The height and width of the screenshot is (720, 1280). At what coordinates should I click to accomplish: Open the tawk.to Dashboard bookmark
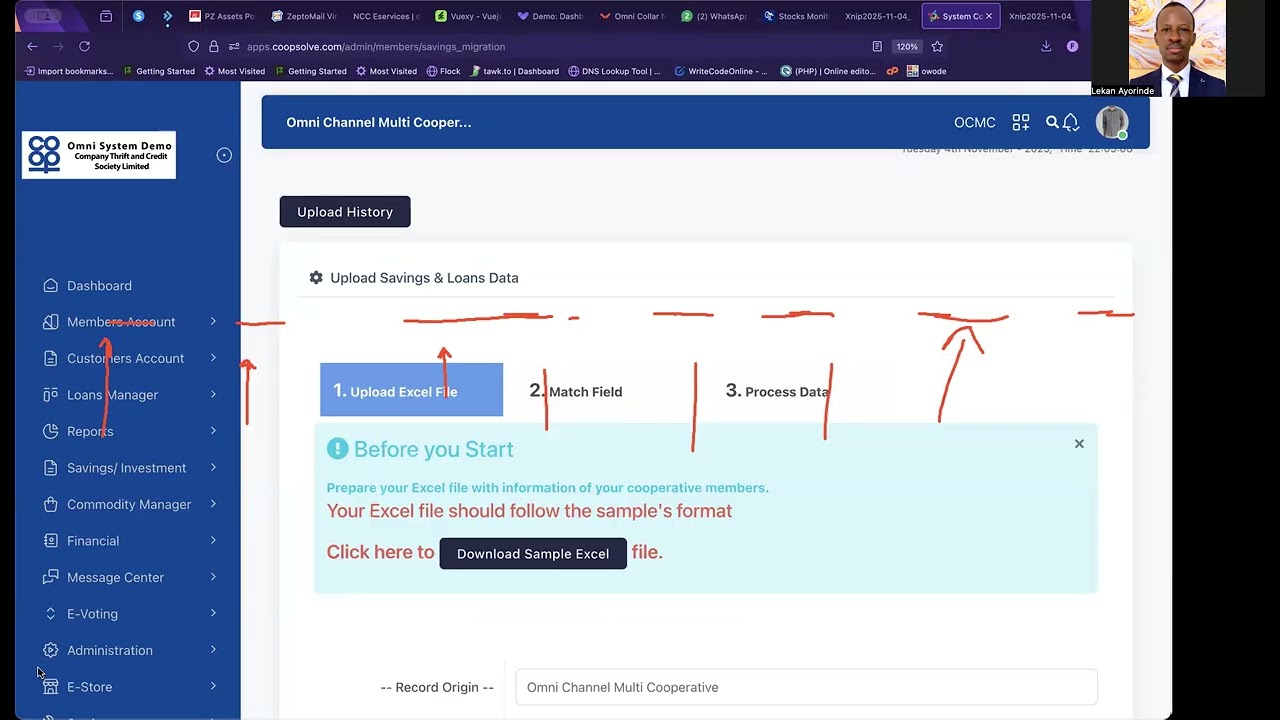(x=514, y=71)
